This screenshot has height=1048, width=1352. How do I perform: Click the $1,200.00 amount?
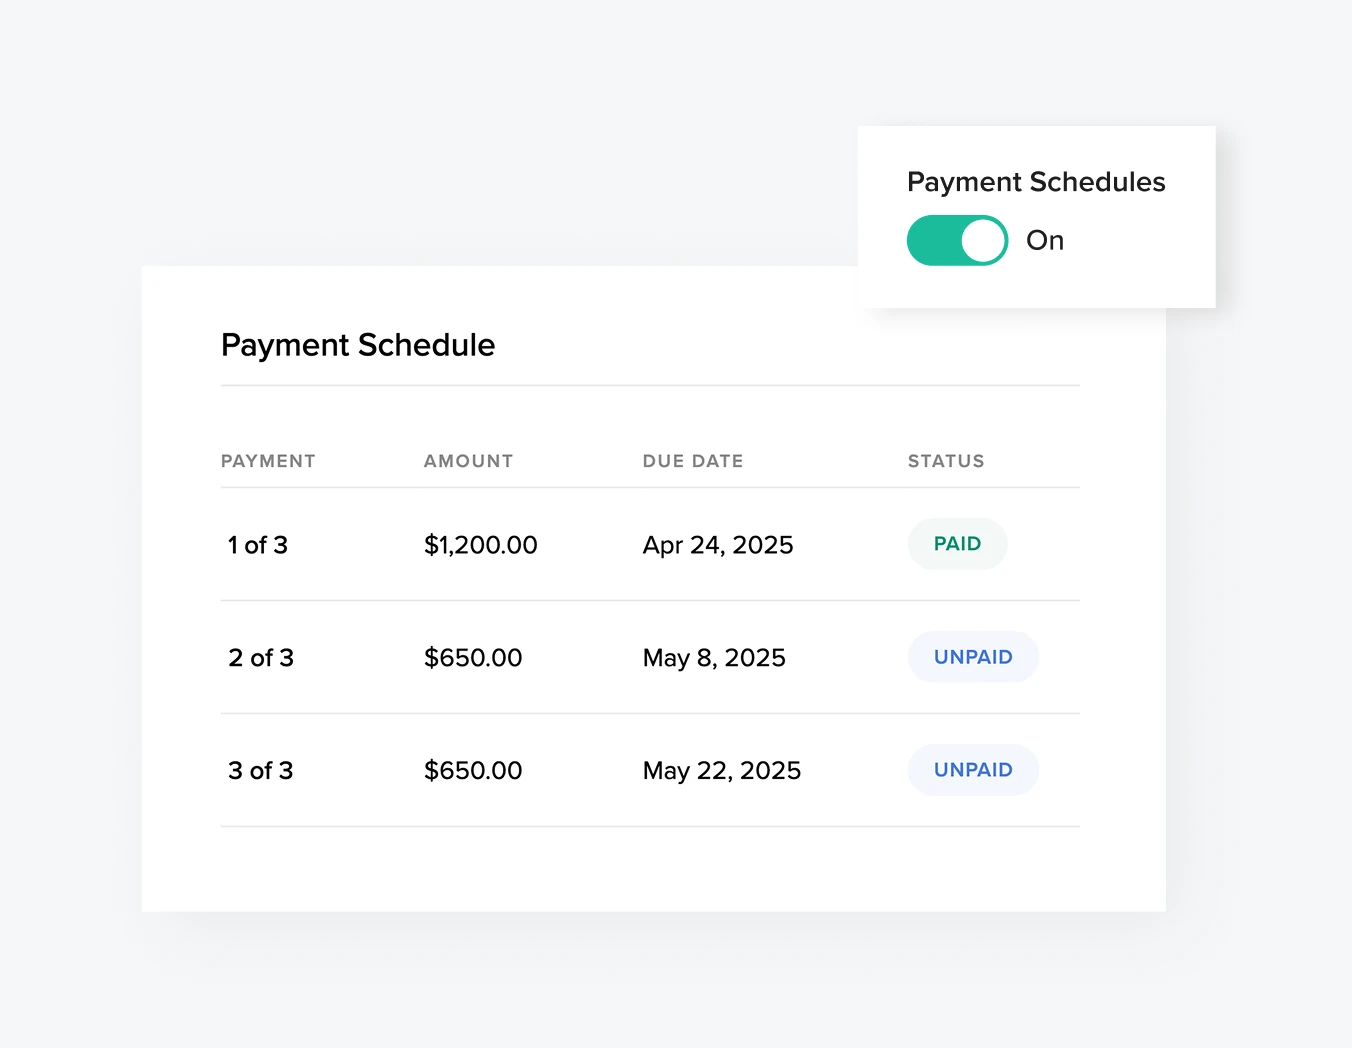point(481,545)
